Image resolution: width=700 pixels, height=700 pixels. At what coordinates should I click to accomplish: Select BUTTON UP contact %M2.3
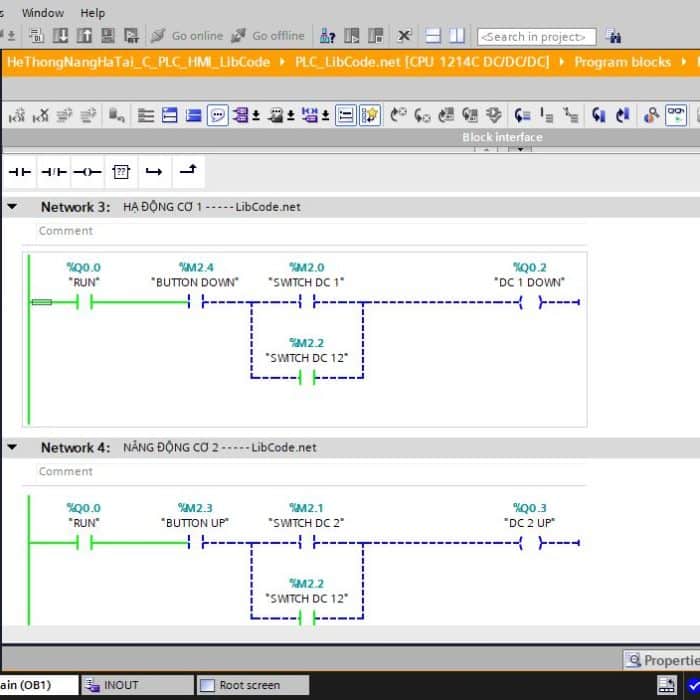coord(196,543)
